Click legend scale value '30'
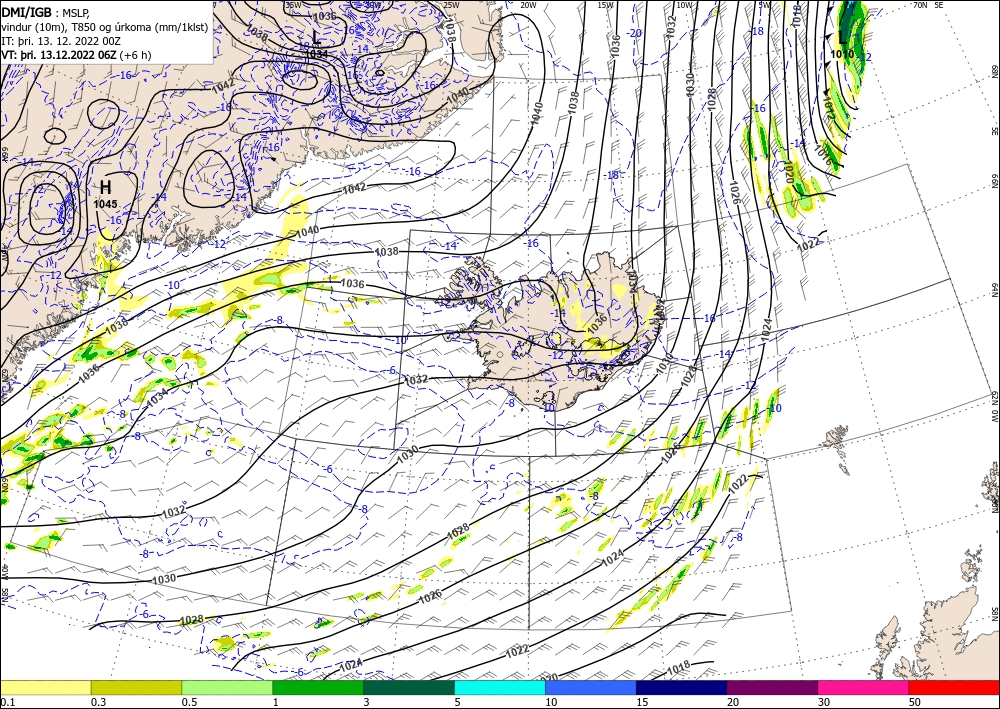This screenshot has width=1000, height=709. (824, 702)
